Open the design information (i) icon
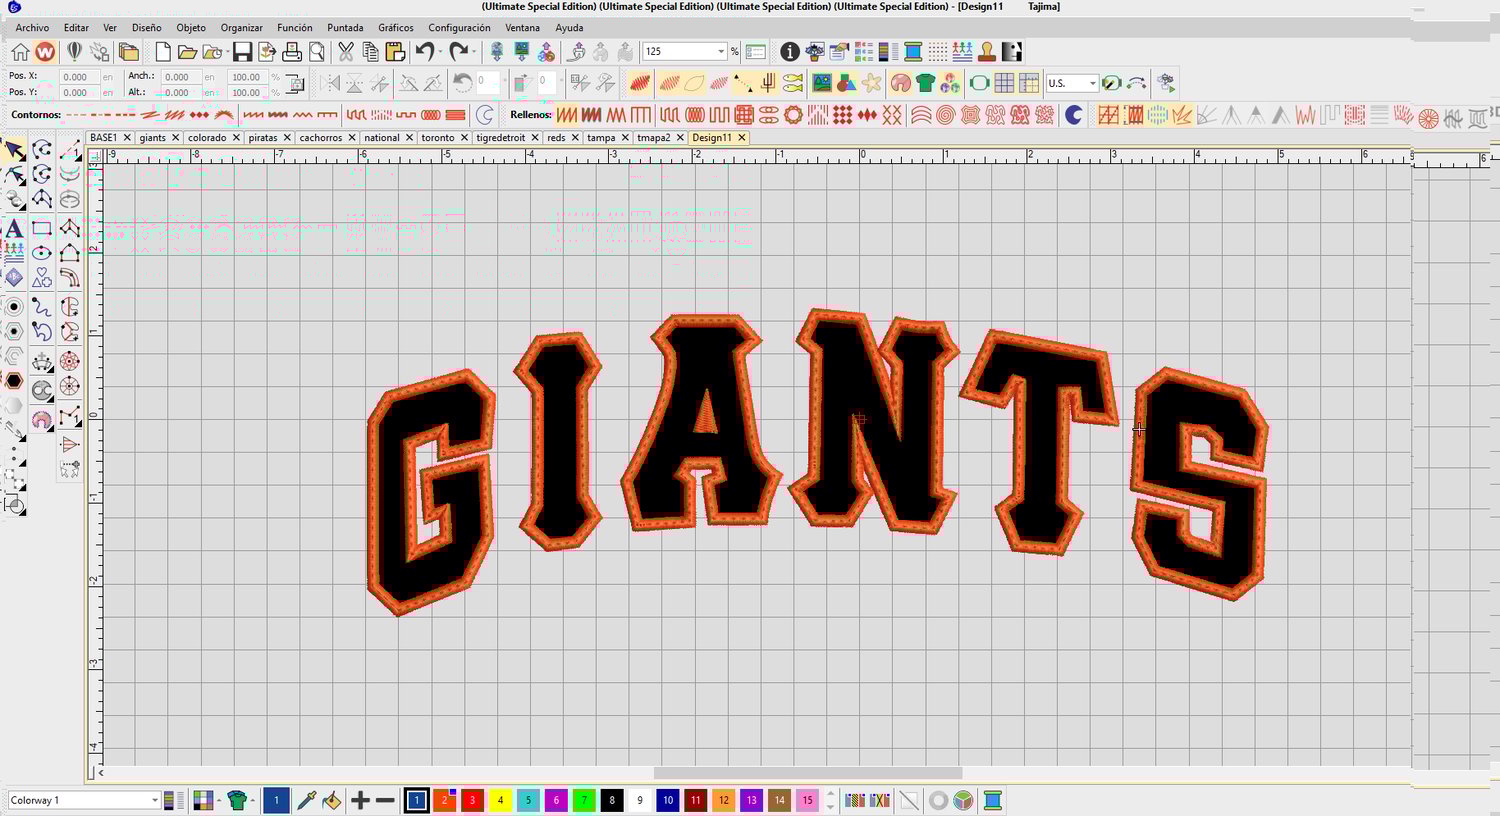The width and height of the screenshot is (1500, 816). click(790, 52)
